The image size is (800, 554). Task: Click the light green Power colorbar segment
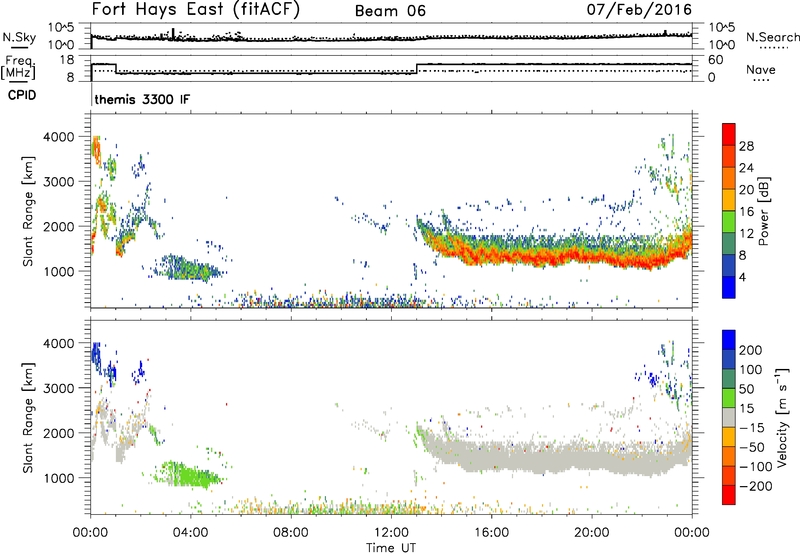pos(729,222)
